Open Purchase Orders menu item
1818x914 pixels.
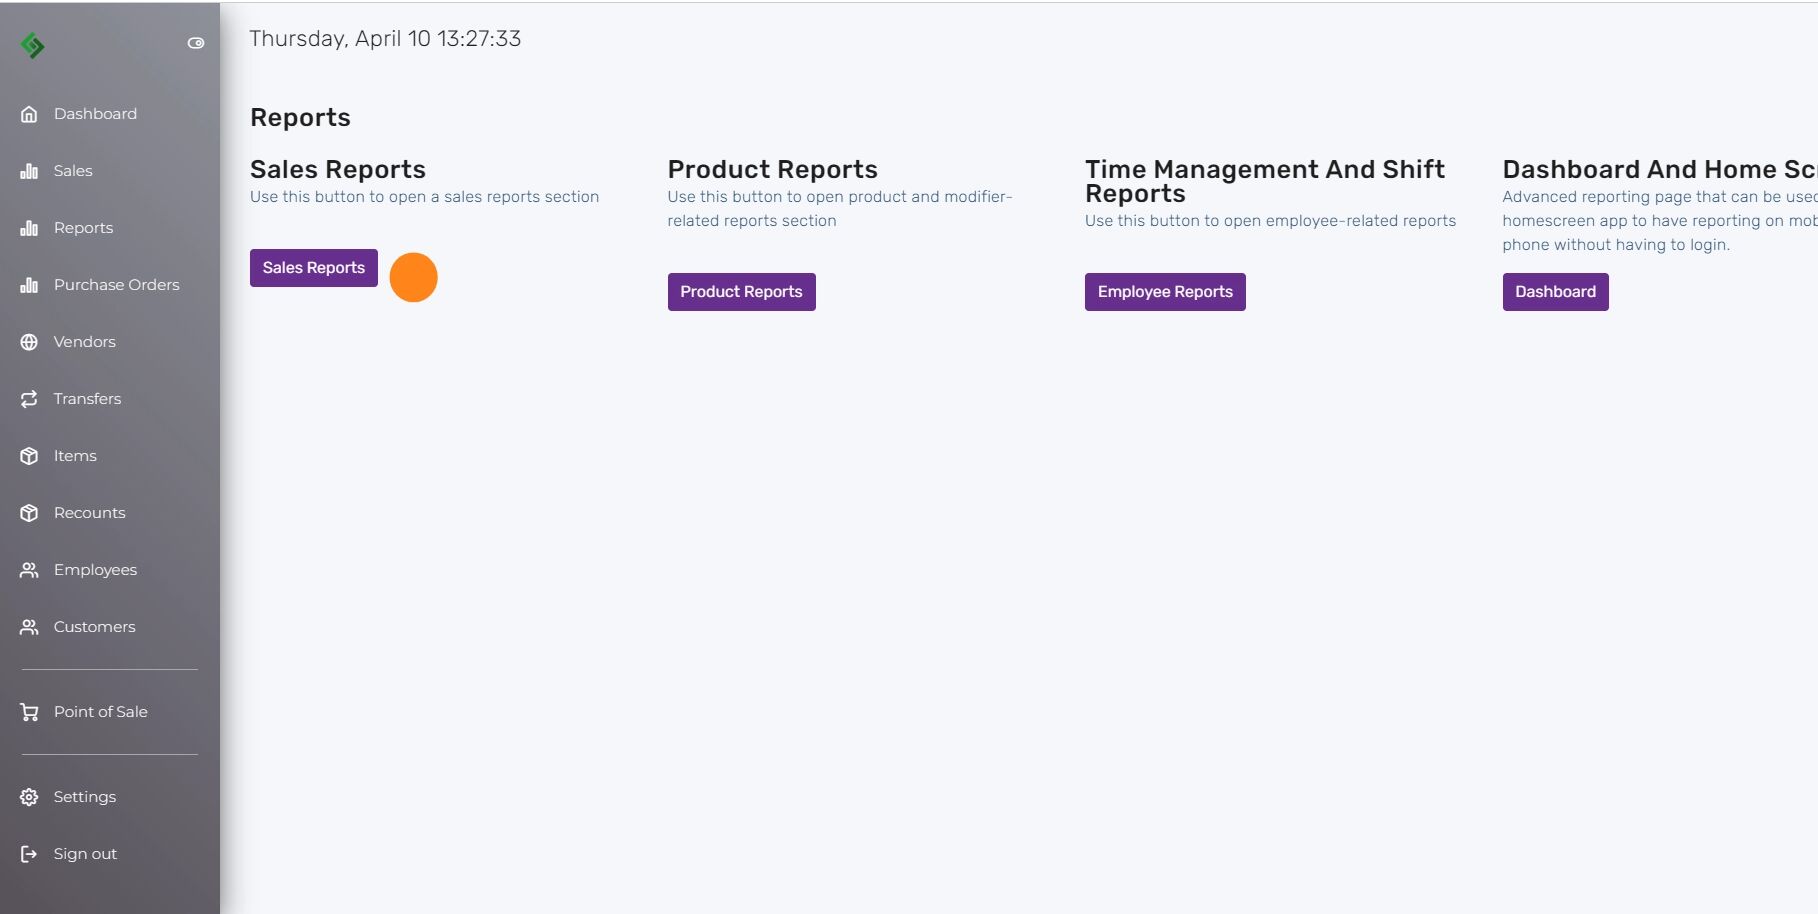click(x=117, y=285)
